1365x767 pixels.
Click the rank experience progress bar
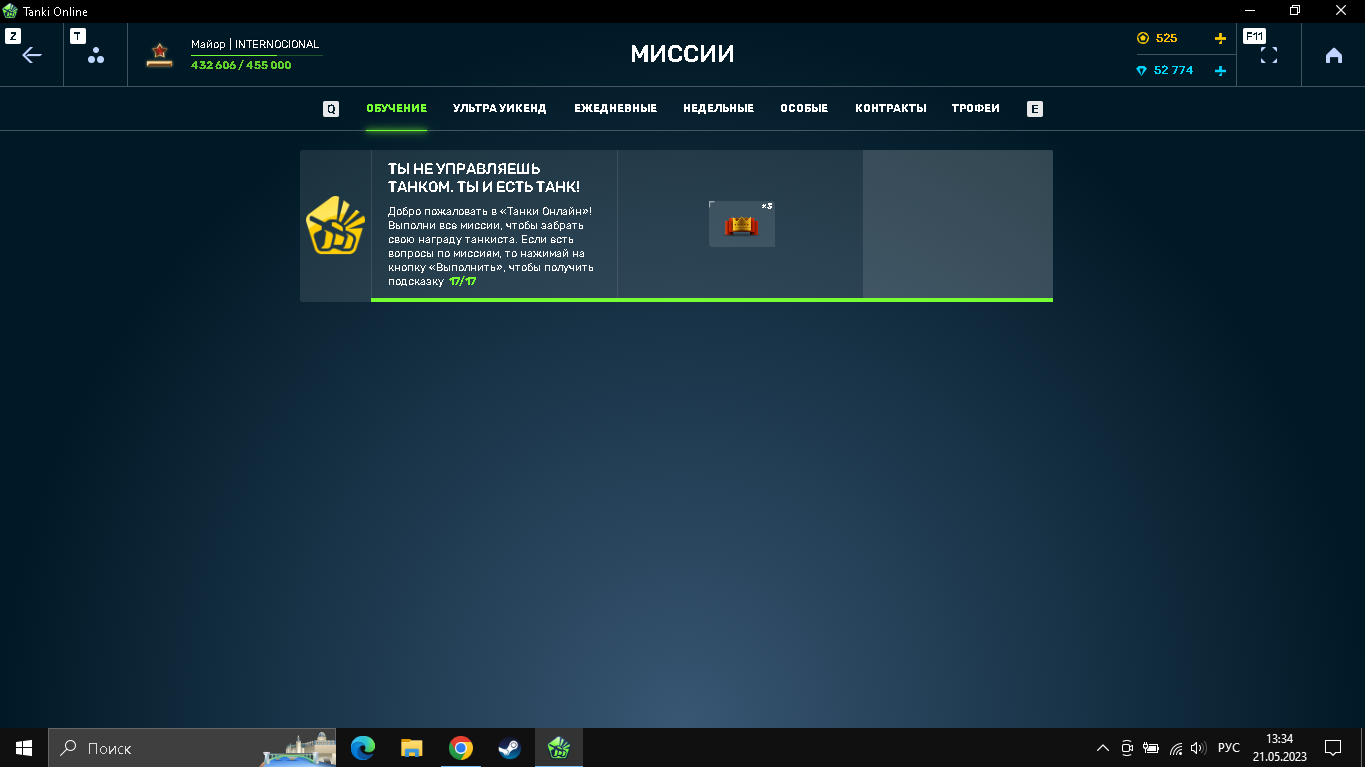click(256, 56)
